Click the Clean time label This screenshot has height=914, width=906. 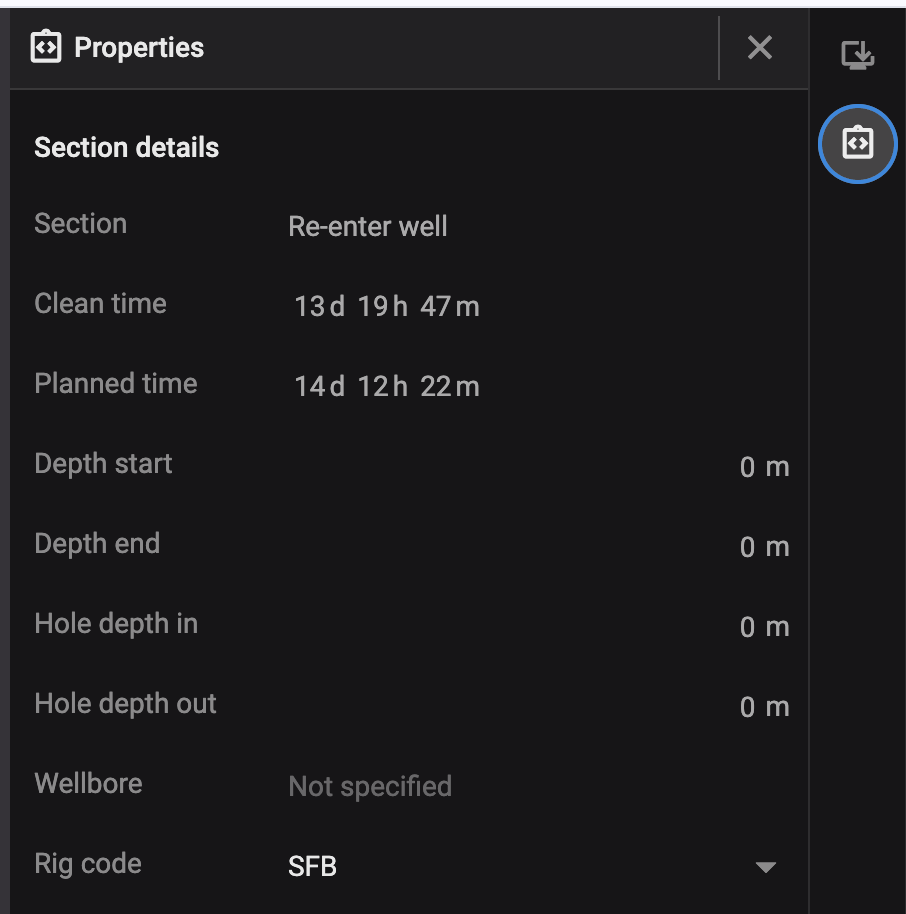100,303
